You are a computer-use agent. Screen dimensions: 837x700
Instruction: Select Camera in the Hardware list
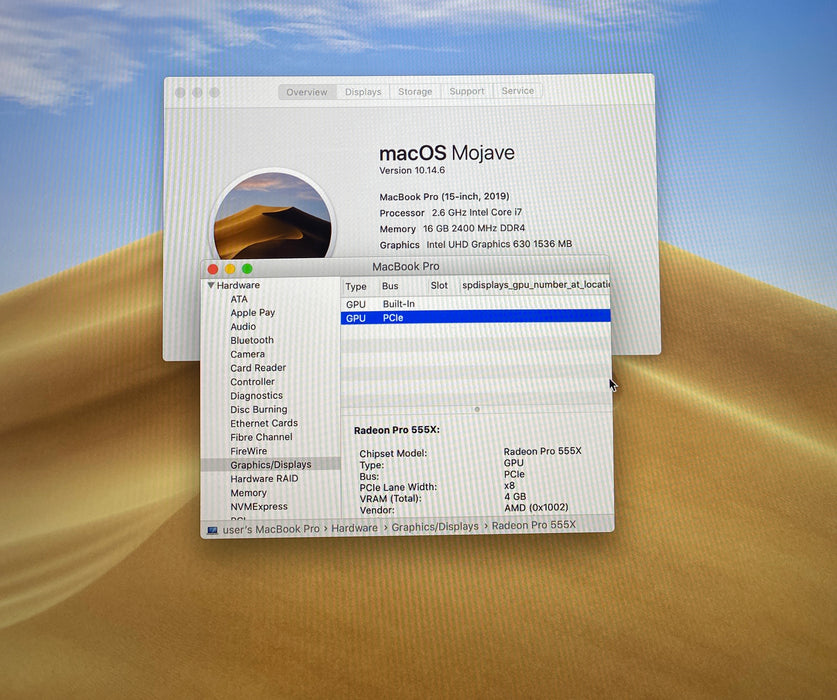pos(247,354)
